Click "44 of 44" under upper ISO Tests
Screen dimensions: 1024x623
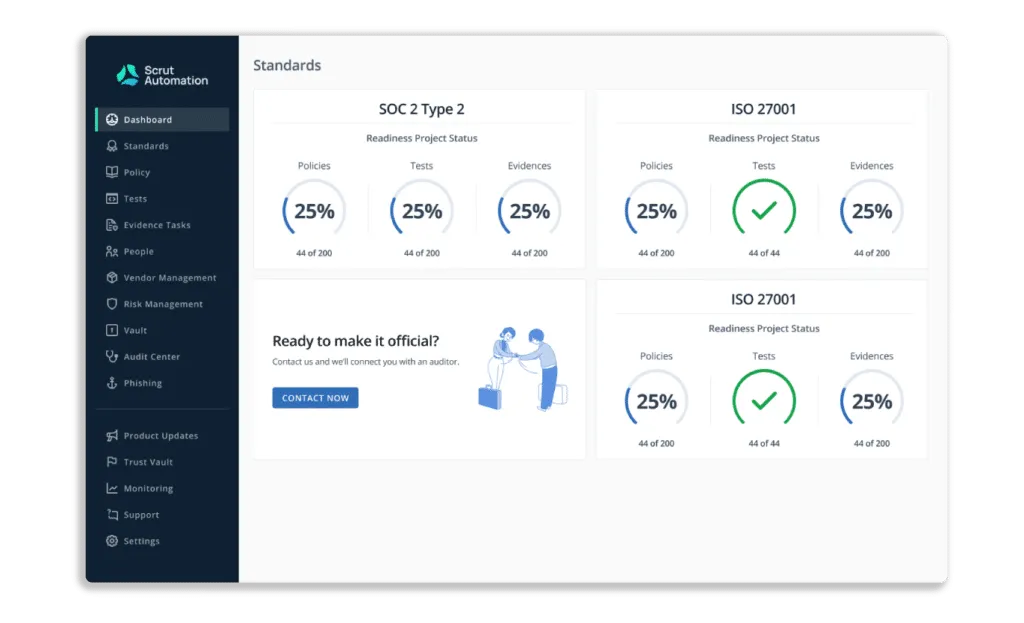pyautogui.click(x=763, y=253)
